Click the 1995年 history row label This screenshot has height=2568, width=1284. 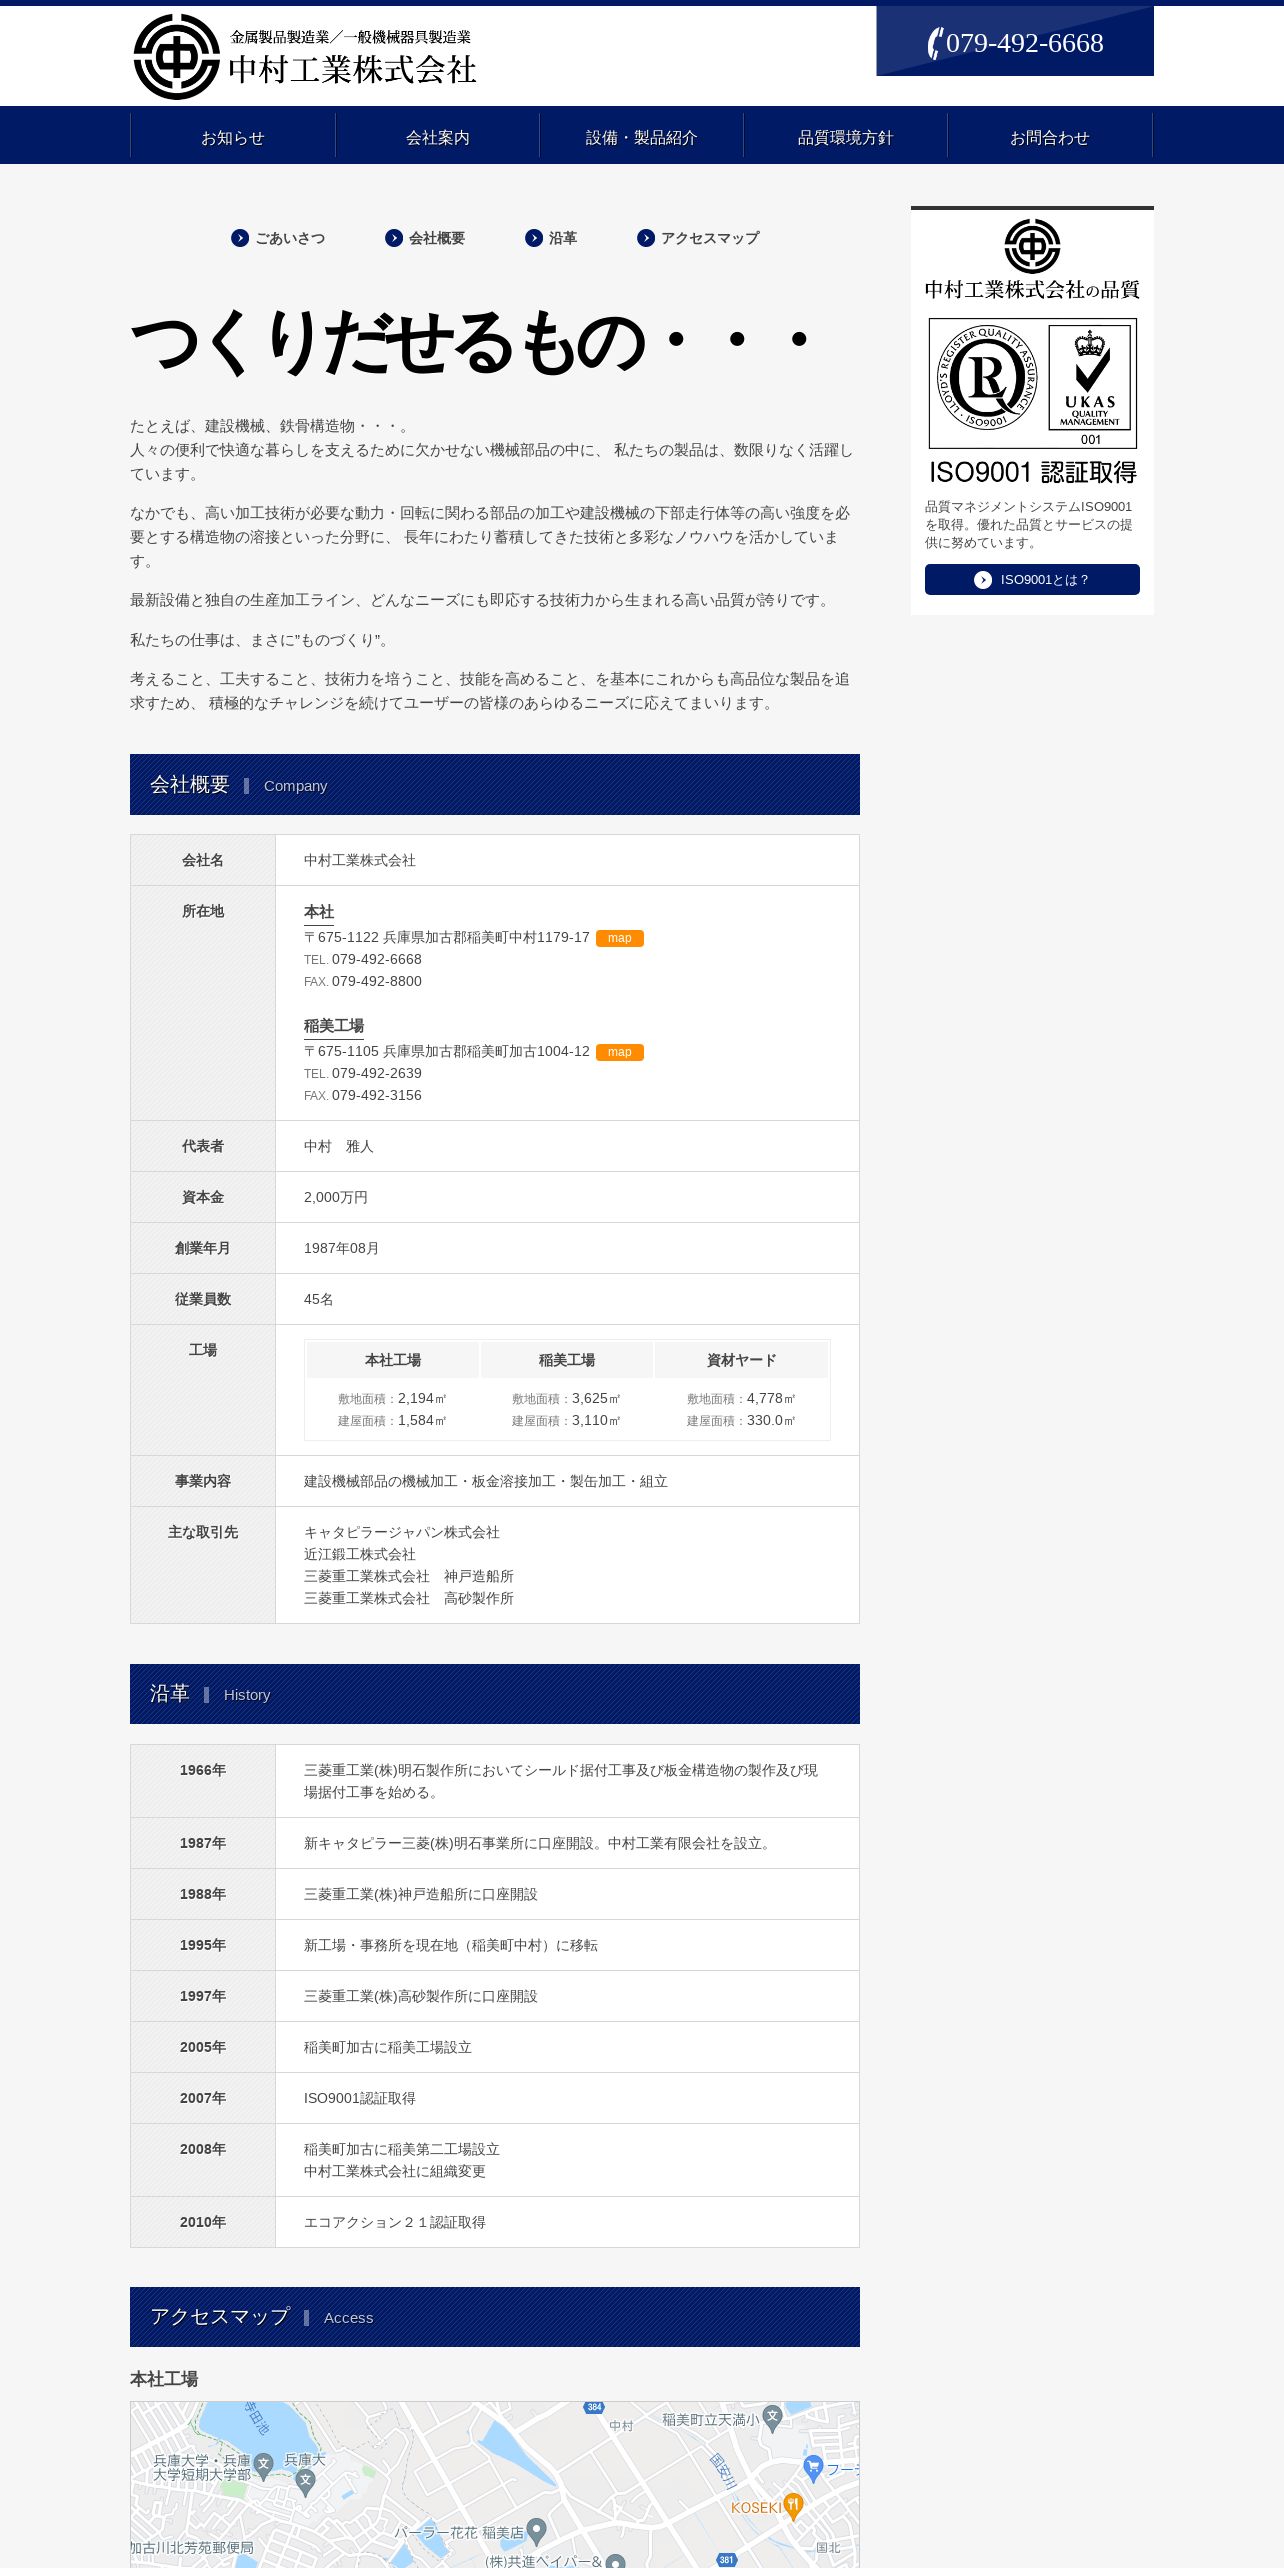[203, 1945]
